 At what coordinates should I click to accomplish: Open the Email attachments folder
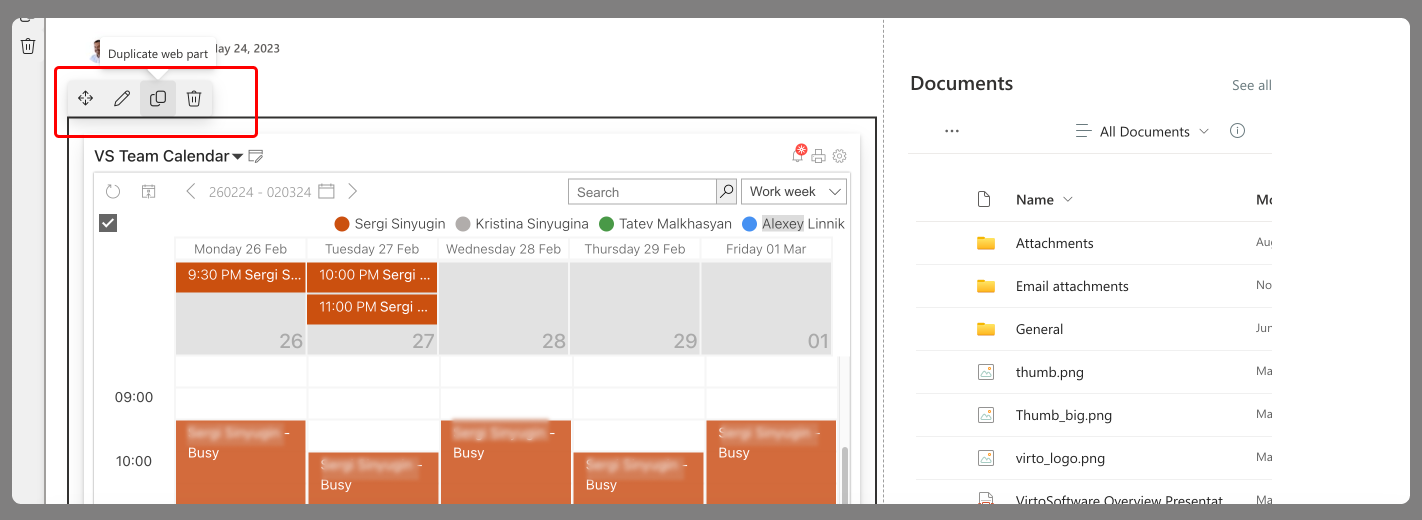coord(1072,286)
